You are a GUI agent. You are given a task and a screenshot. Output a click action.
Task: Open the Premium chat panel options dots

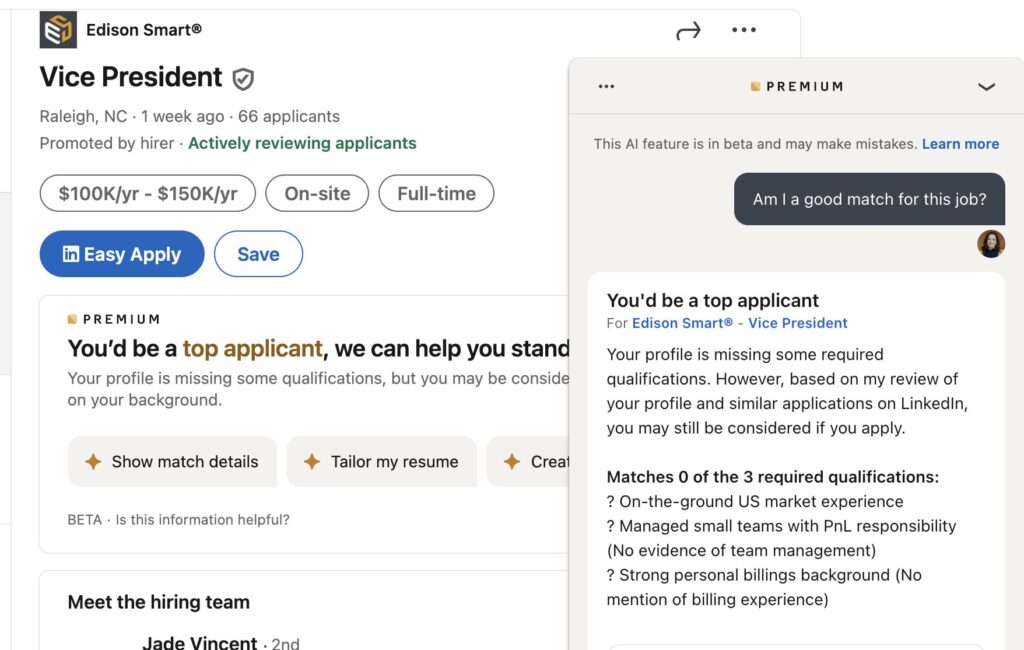[606, 86]
